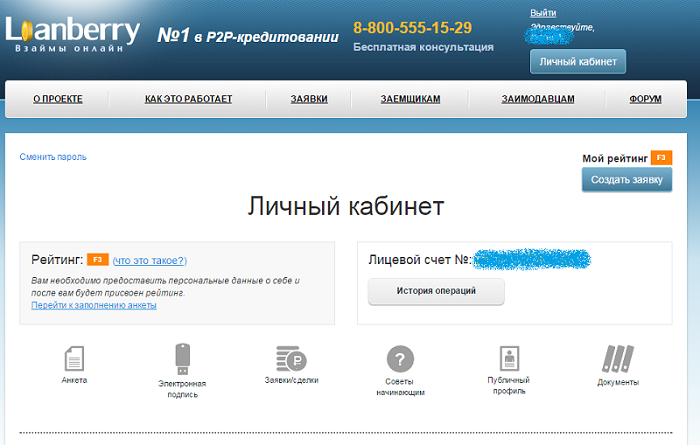Image resolution: width=700 pixels, height=445 pixels.
Task: Click the orange F3 badge beside Мой рейтинг
Action: coord(661,158)
